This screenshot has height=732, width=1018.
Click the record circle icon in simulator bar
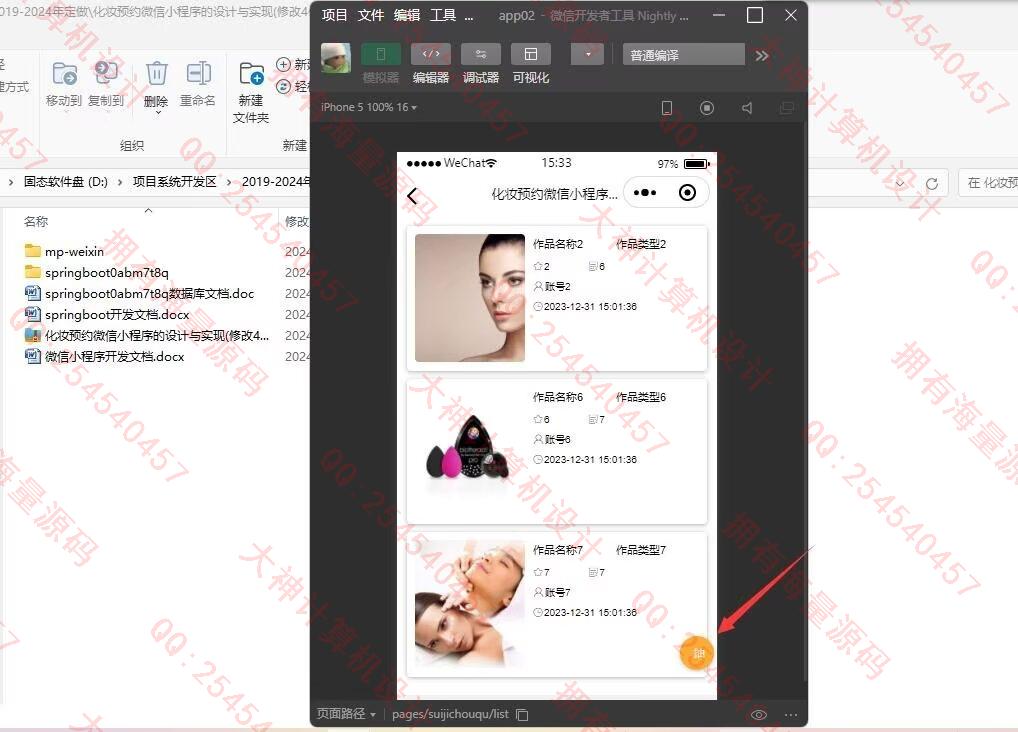[x=707, y=108]
